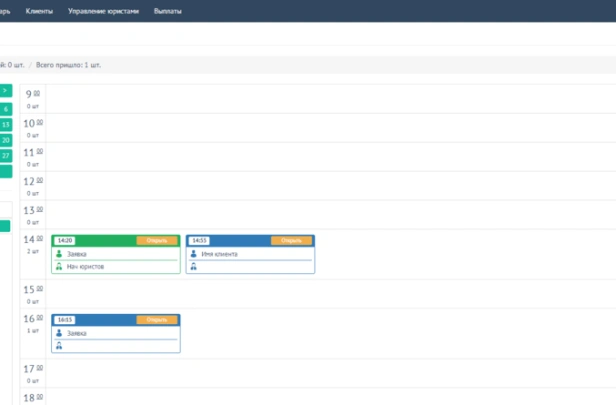Open Управление юристами in top navigation
Screen dimensions: 616x405
pos(103,11)
